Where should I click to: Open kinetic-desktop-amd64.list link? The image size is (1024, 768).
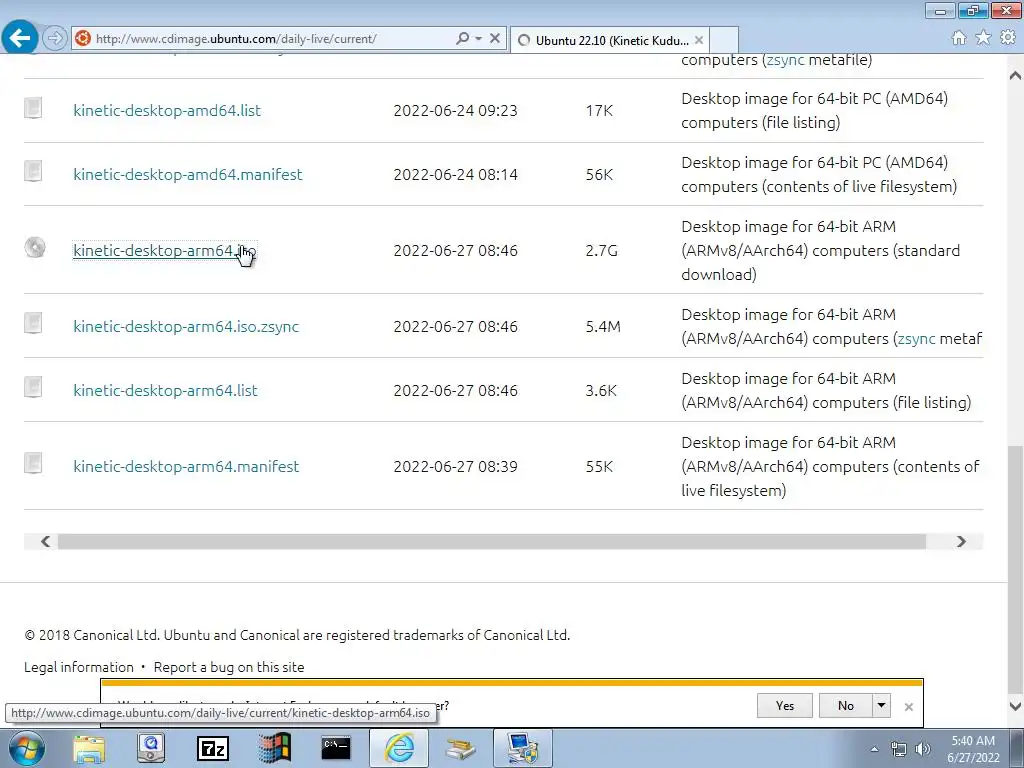[167, 110]
